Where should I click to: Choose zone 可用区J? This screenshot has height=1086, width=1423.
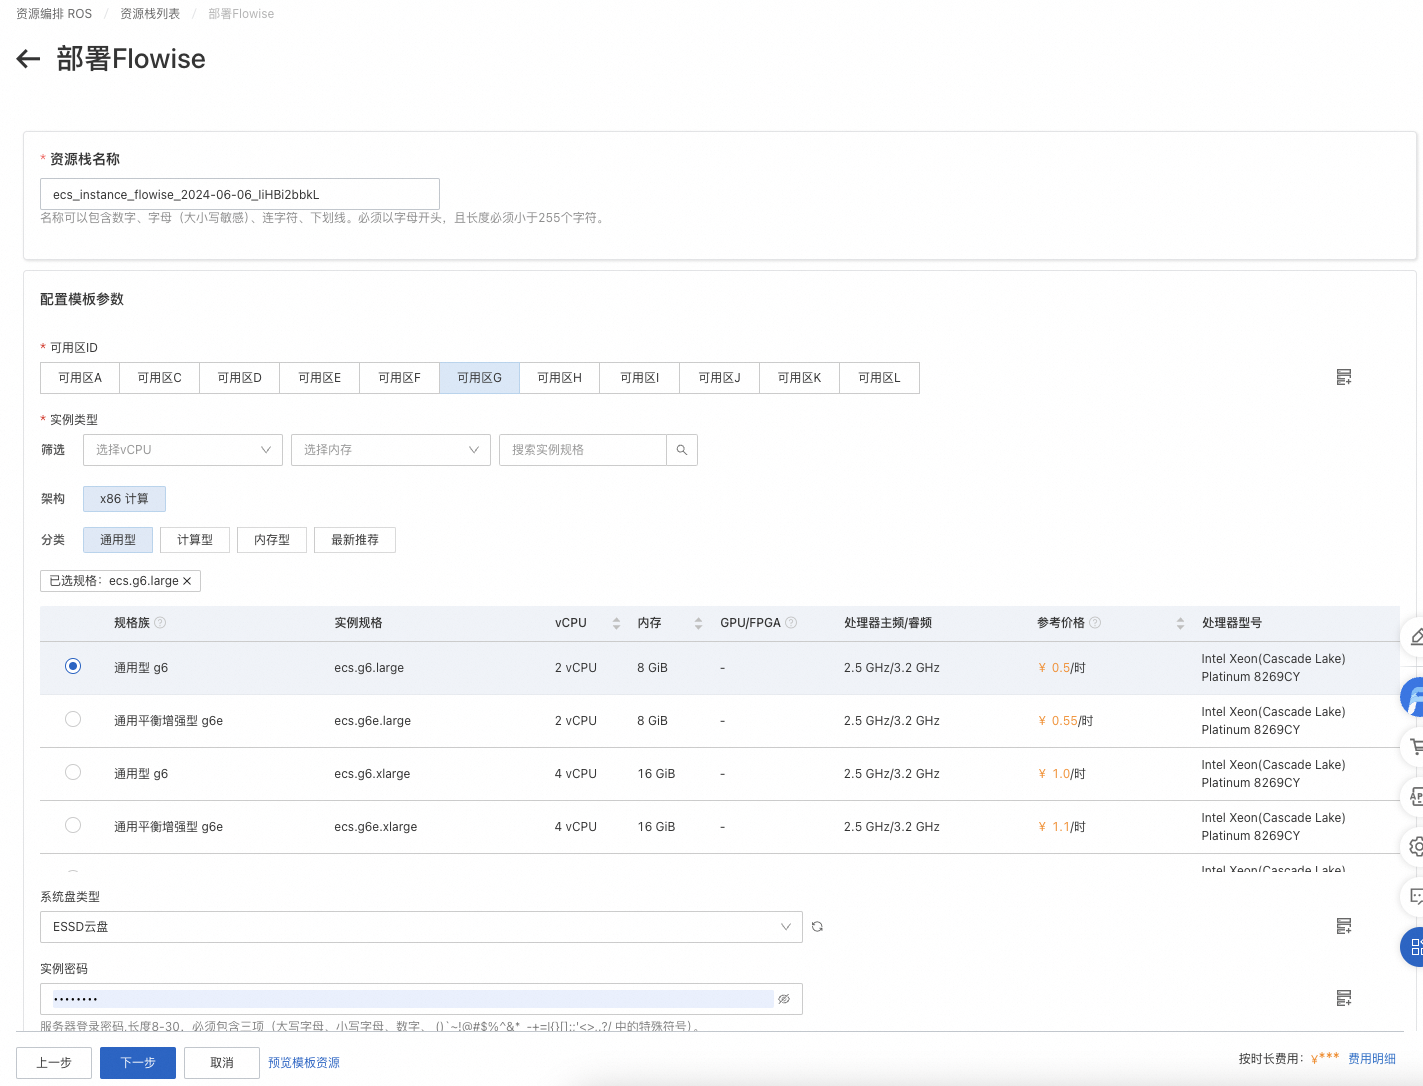coord(720,378)
